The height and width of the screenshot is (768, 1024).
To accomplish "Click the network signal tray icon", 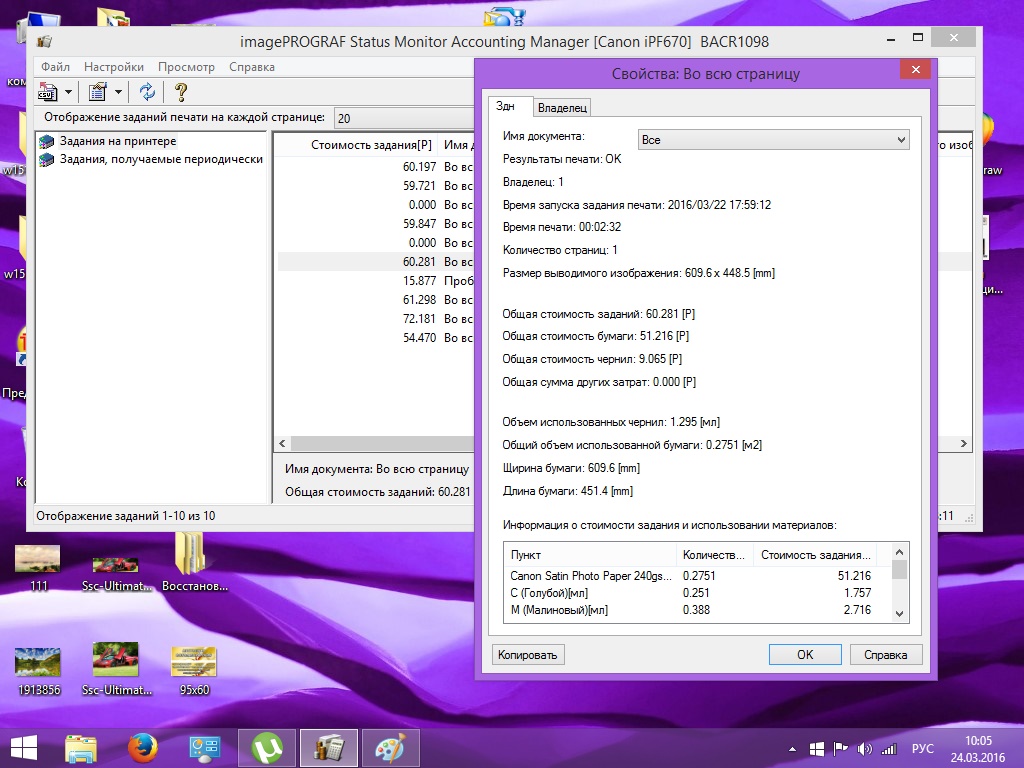I will click(x=888, y=749).
